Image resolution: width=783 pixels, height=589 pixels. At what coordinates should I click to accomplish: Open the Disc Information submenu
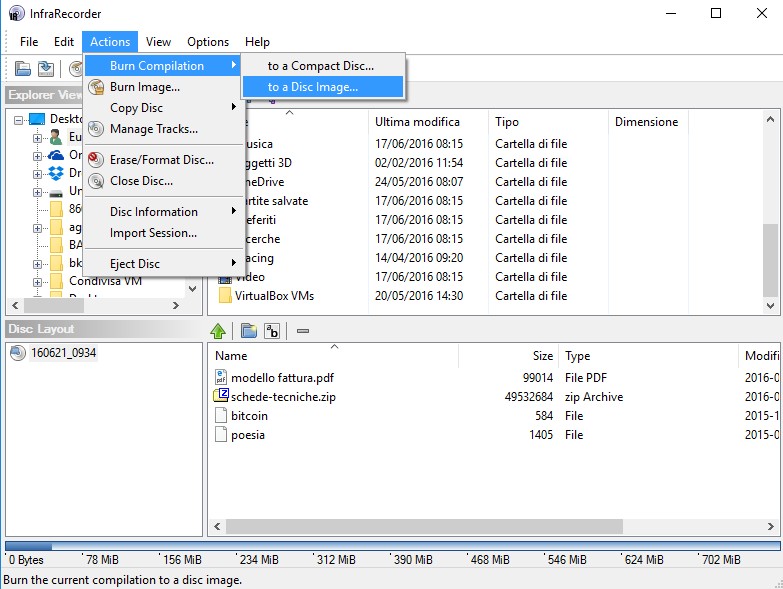point(163,212)
